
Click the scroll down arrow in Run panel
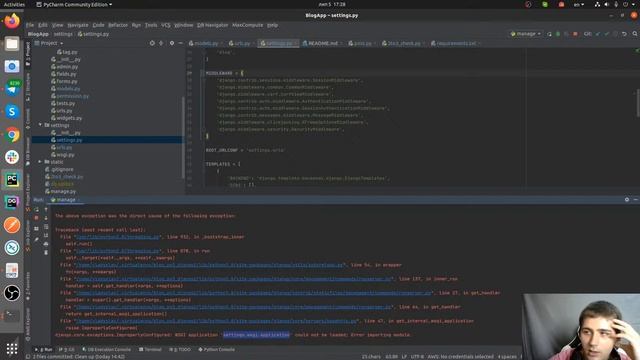46,218
